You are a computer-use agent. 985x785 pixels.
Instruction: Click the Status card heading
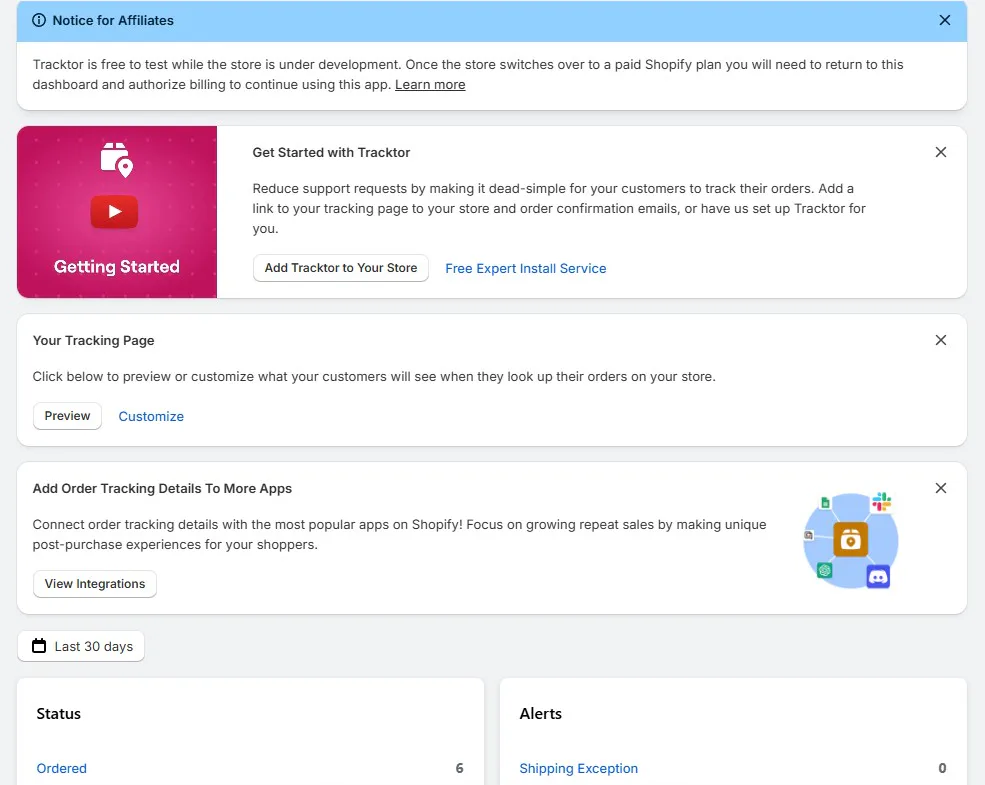(x=58, y=713)
